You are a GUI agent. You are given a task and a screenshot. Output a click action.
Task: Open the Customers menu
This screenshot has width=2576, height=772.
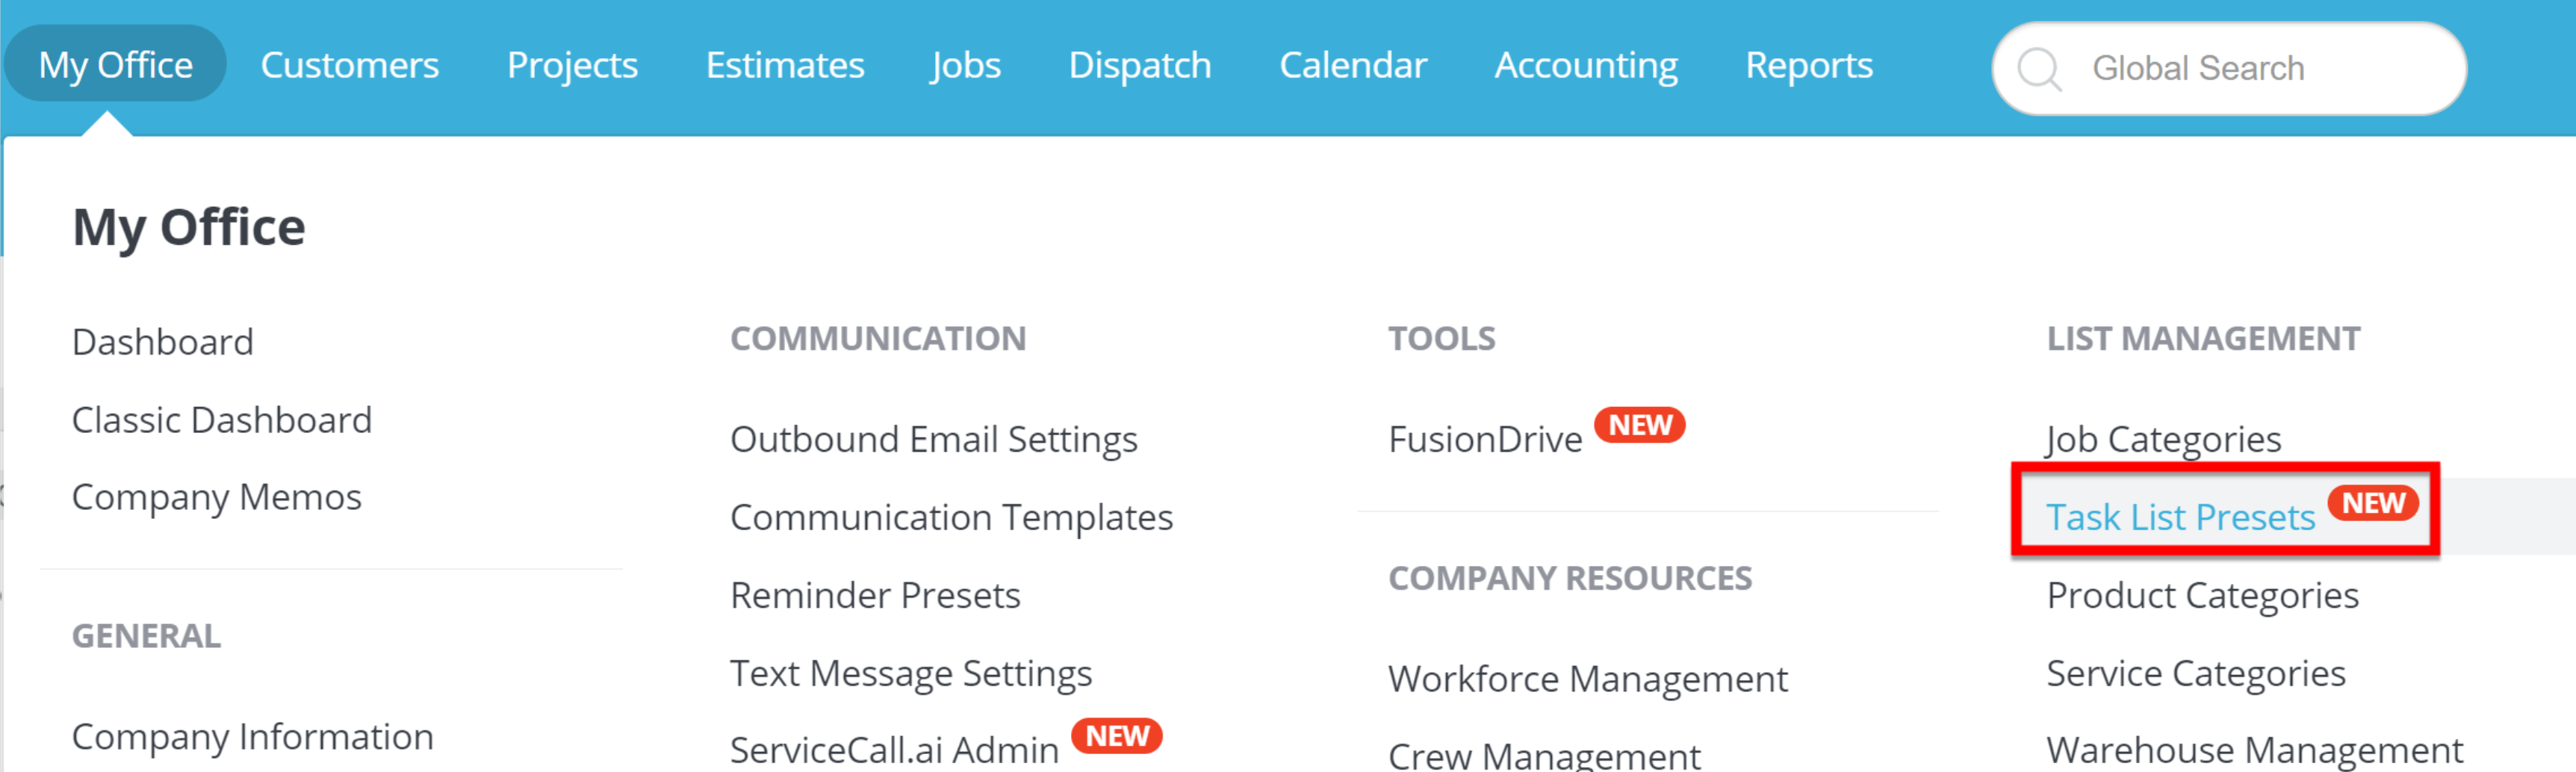pos(349,65)
